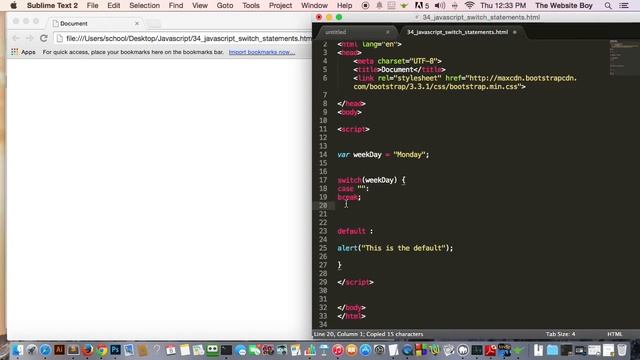Click the Sublime minimap
The image size is (640, 360).
[x=623, y=57]
